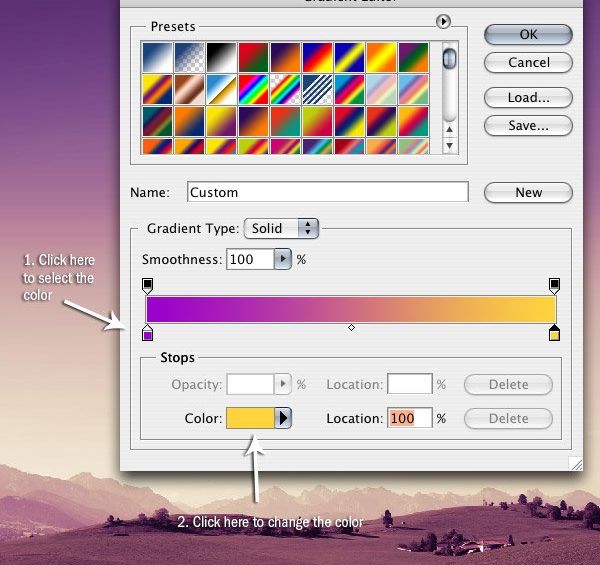This screenshot has width=600, height=565.
Task: Select the yellow color stop
Action: pos(554,333)
